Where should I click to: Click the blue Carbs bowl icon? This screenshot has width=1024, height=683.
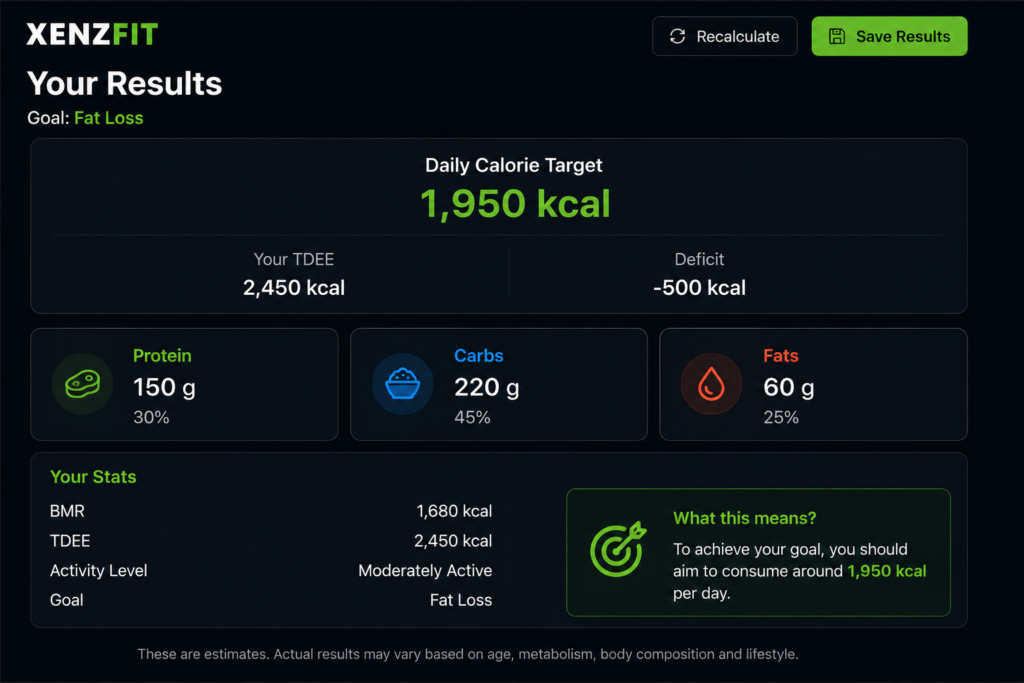(402, 384)
